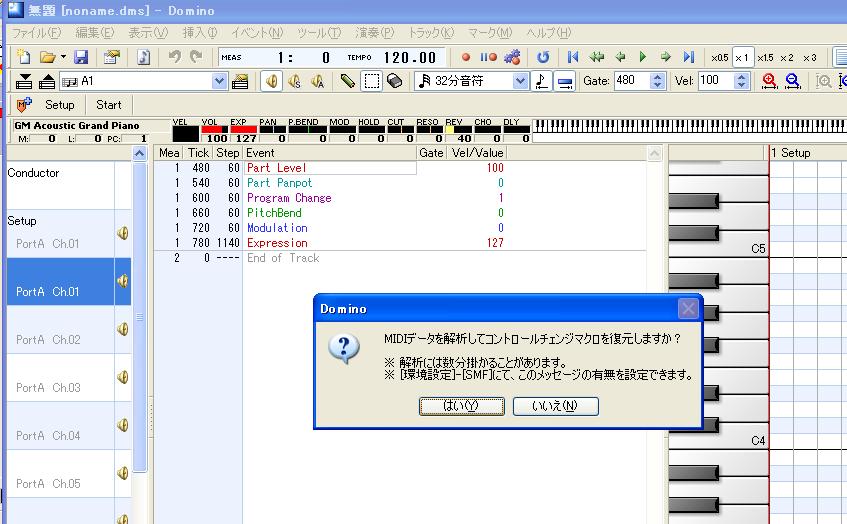Click the Vel value field
The height and width of the screenshot is (524, 847).
click(x=716, y=81)
